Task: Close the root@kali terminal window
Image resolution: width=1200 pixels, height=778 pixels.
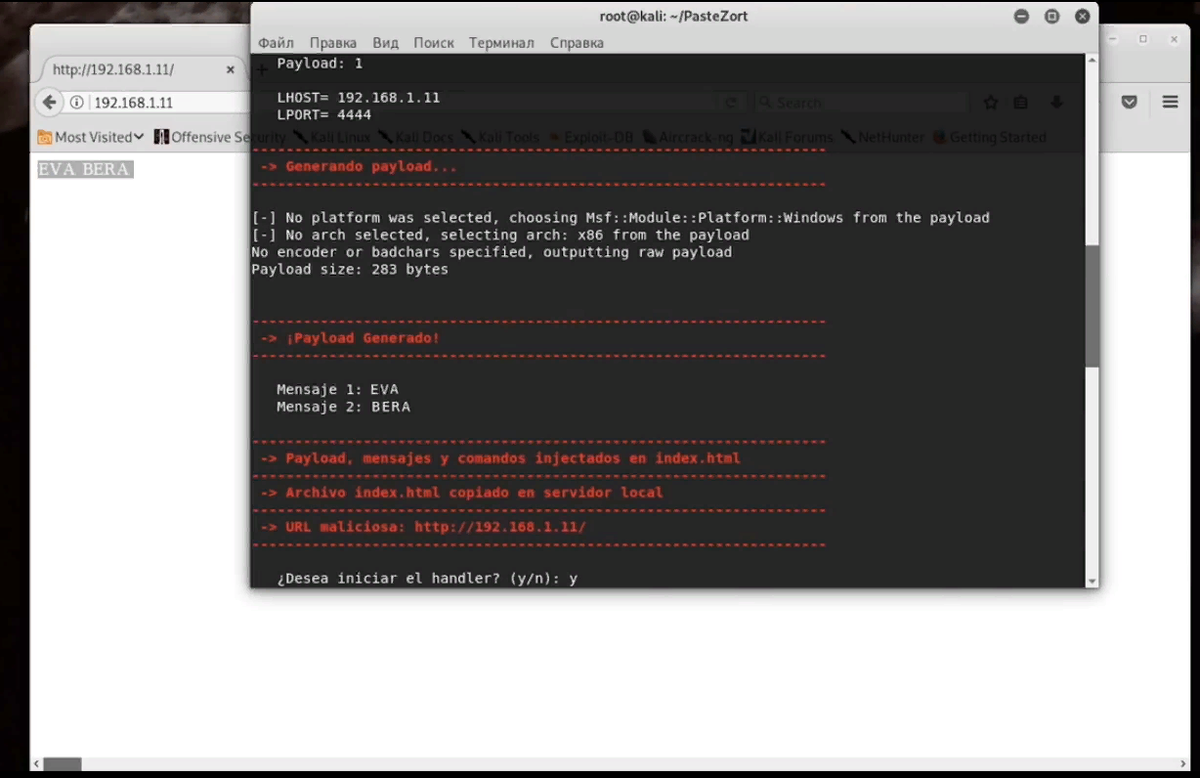Action: (x=1082, y=16)
